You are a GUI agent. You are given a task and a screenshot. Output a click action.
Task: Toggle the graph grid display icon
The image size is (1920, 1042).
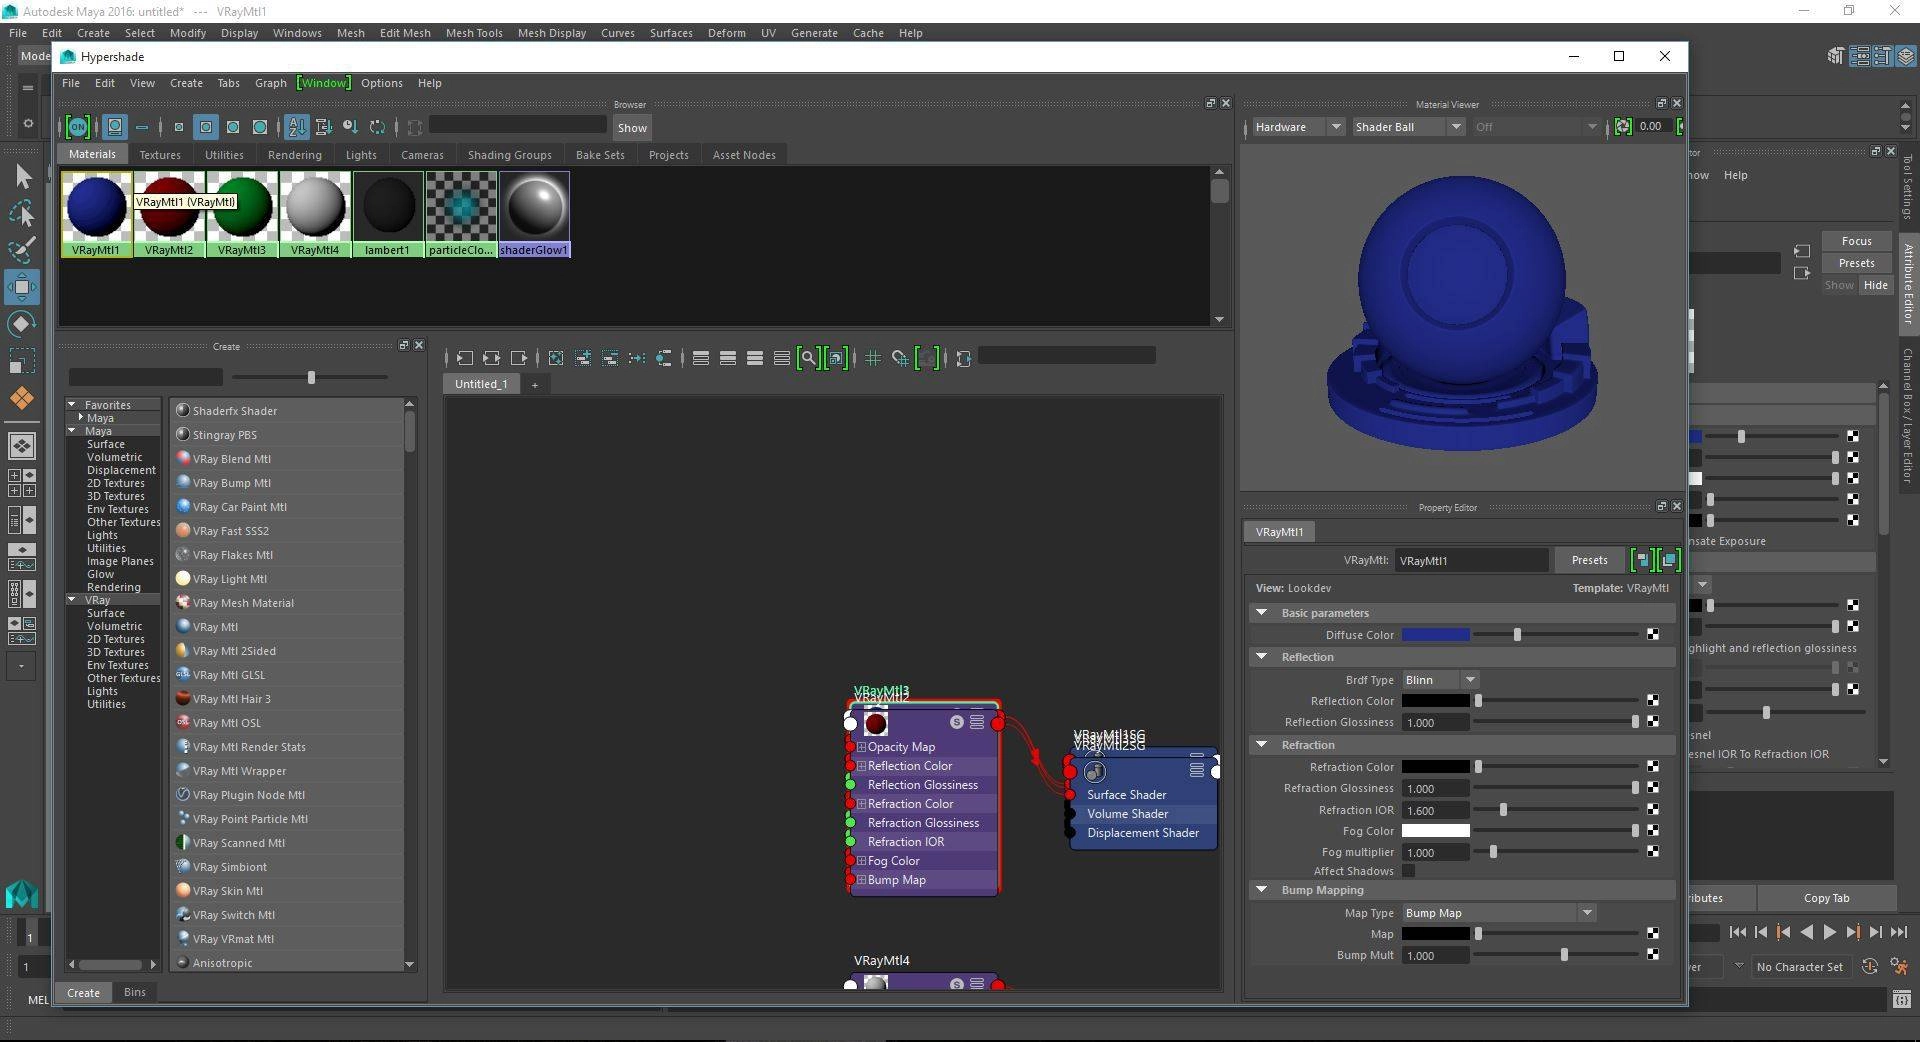click(x=873, y=358)
